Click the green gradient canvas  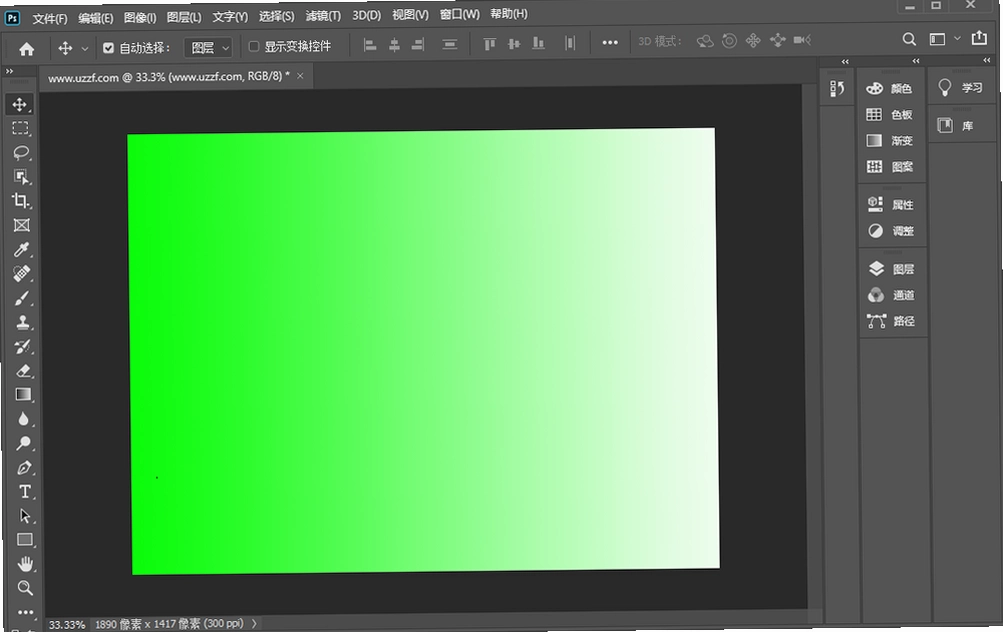(x=423, y=351)
